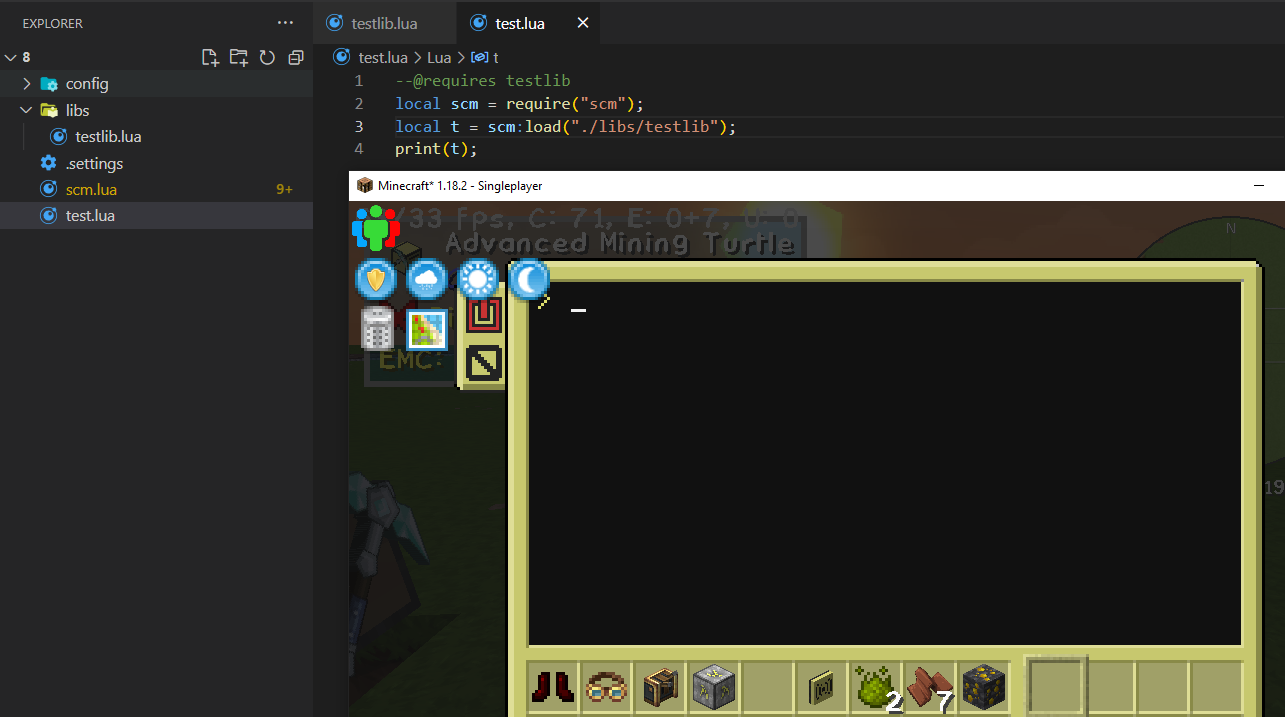1285x717 pixels.
Task: Select the gold ore block in inventory
Action: [985, 687]
